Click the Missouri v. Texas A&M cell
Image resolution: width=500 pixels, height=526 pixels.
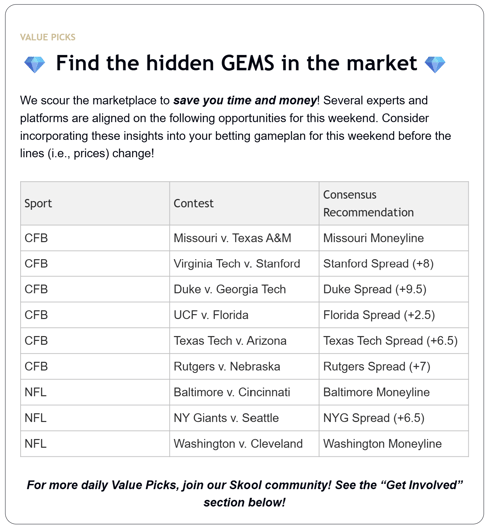click(244, 238)
